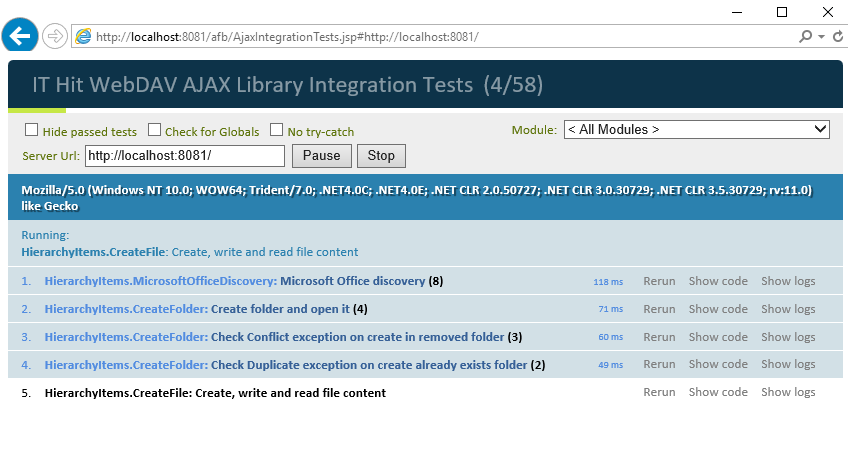Open the address bar autocomplete dropdown arrow
Screen dimensions: 848x470
(822, 37)
